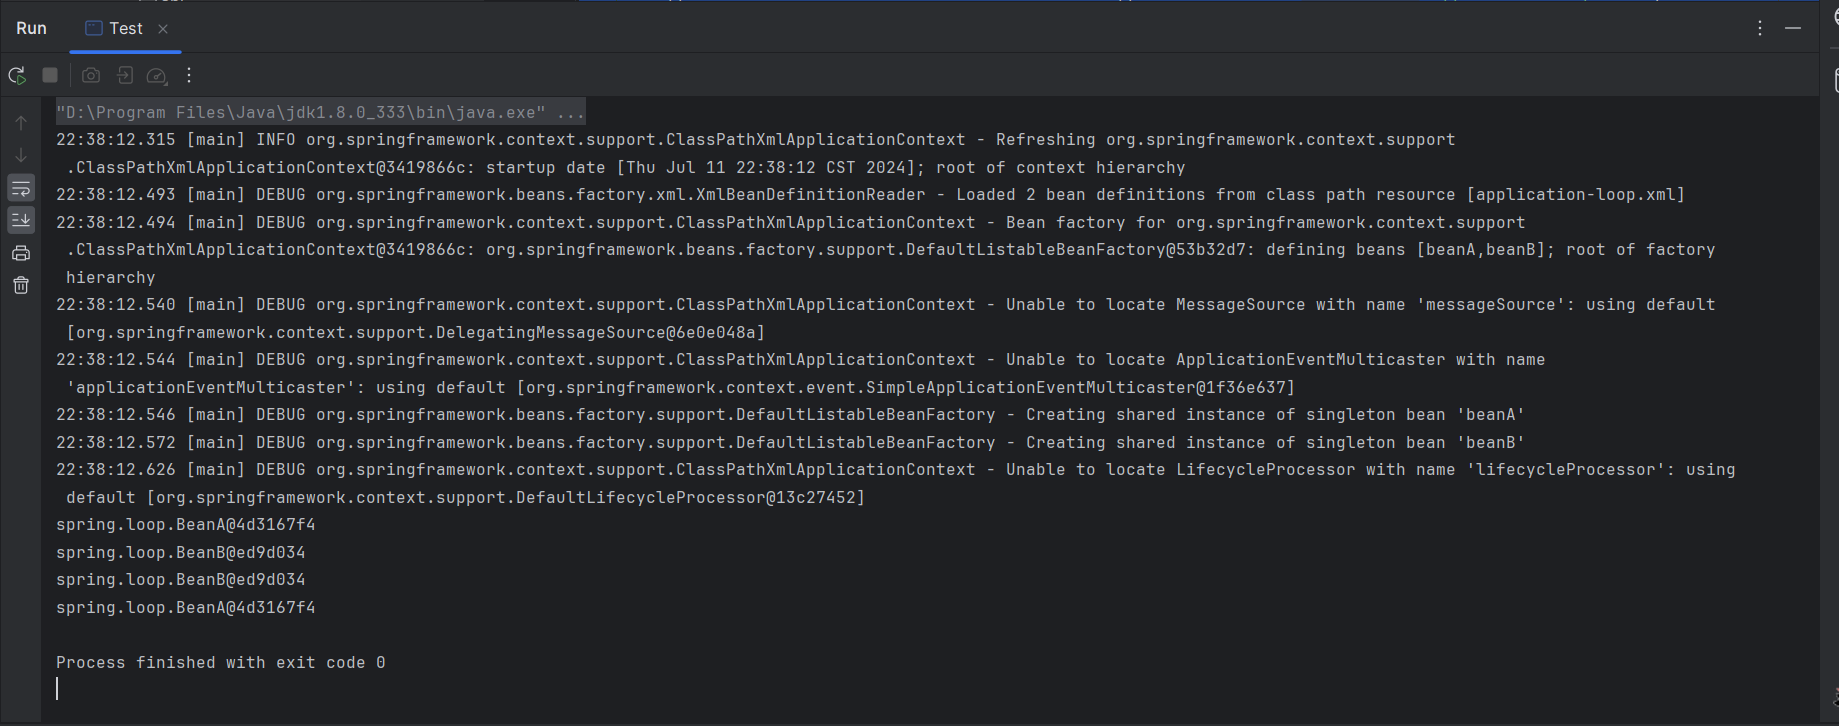
Task: Clear all console output with trash icon
Action: click(x=21, y=285)
